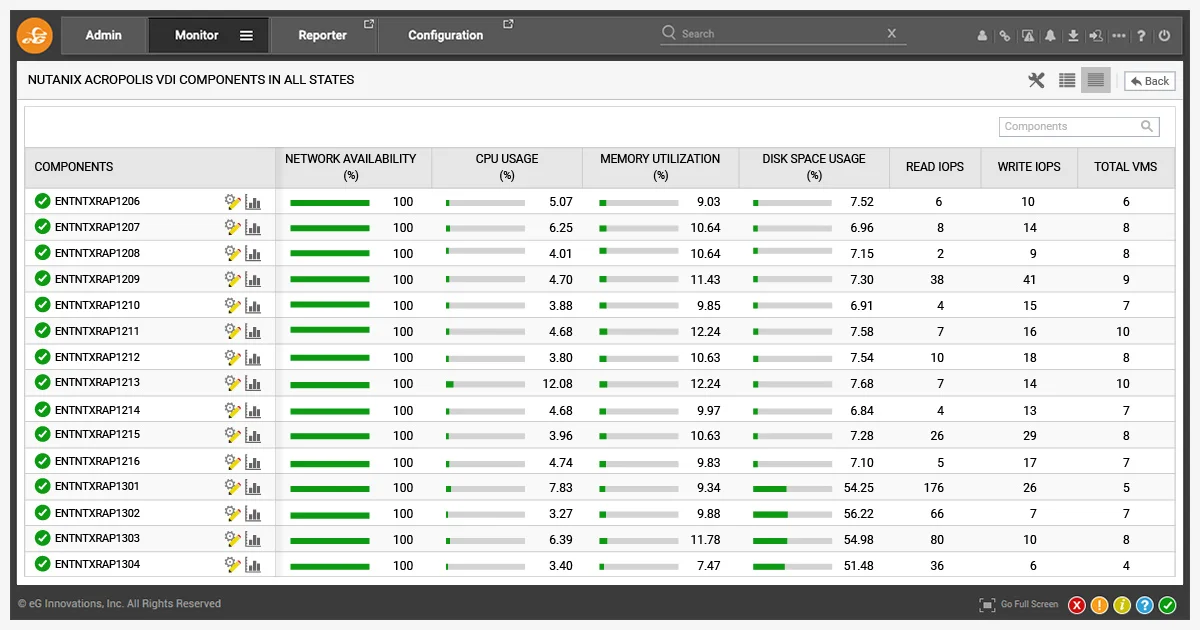1200x630 pixels.
Task: Click Go Full Screen link
Action: click(1019, 605)
